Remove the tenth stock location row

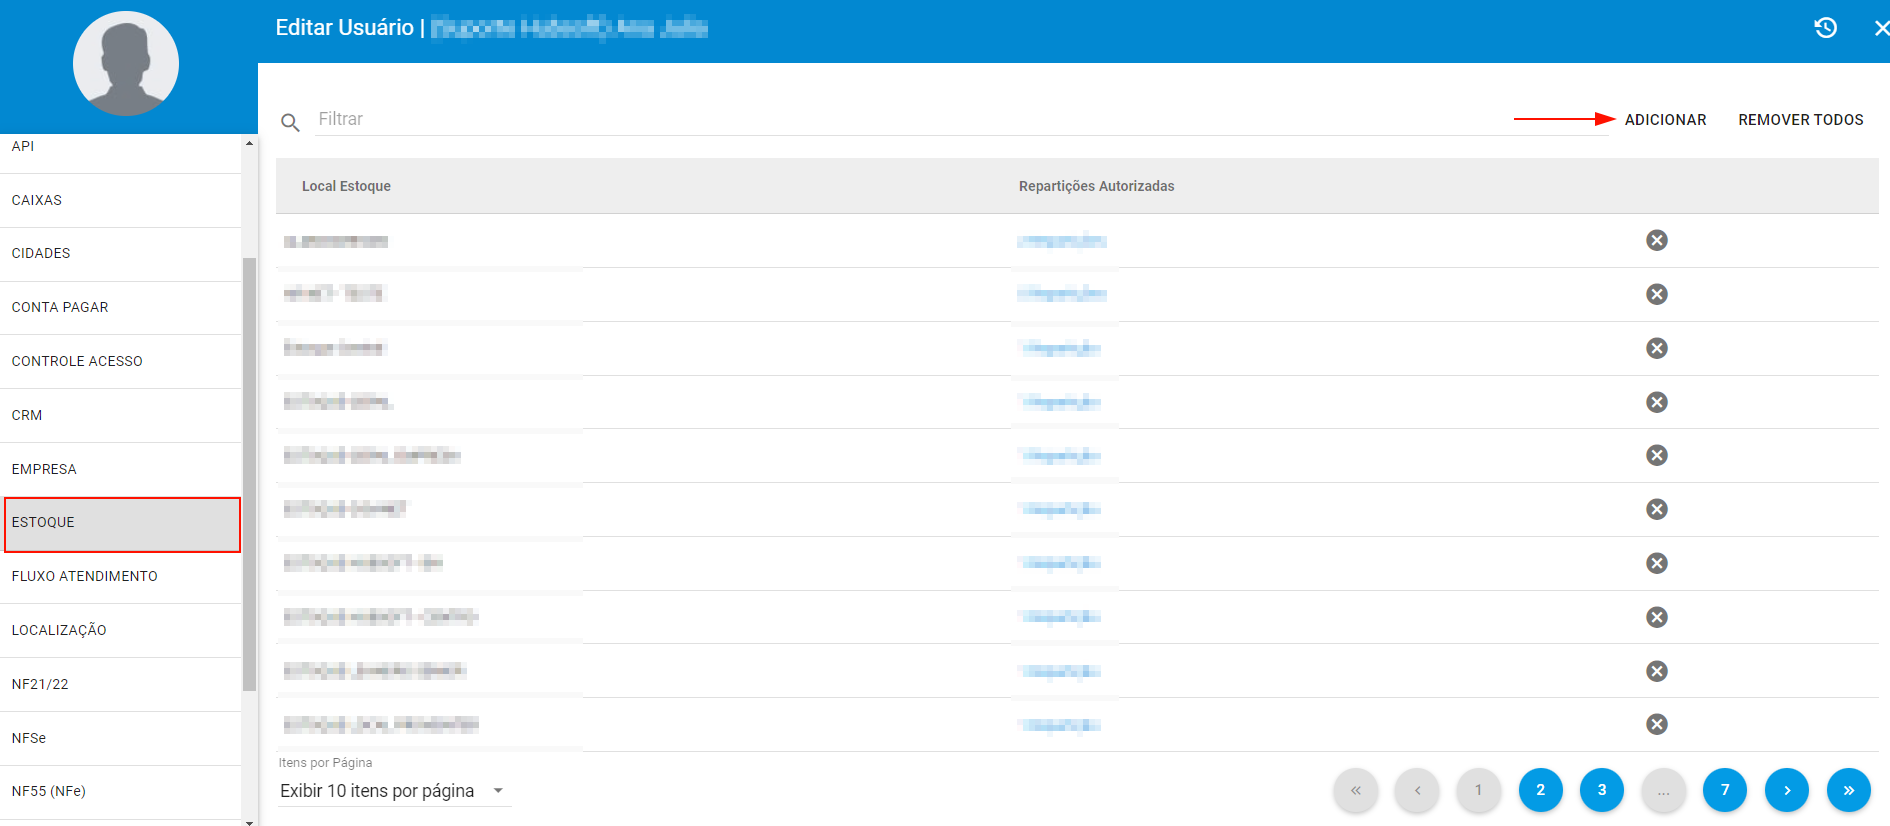[1657, 724]
